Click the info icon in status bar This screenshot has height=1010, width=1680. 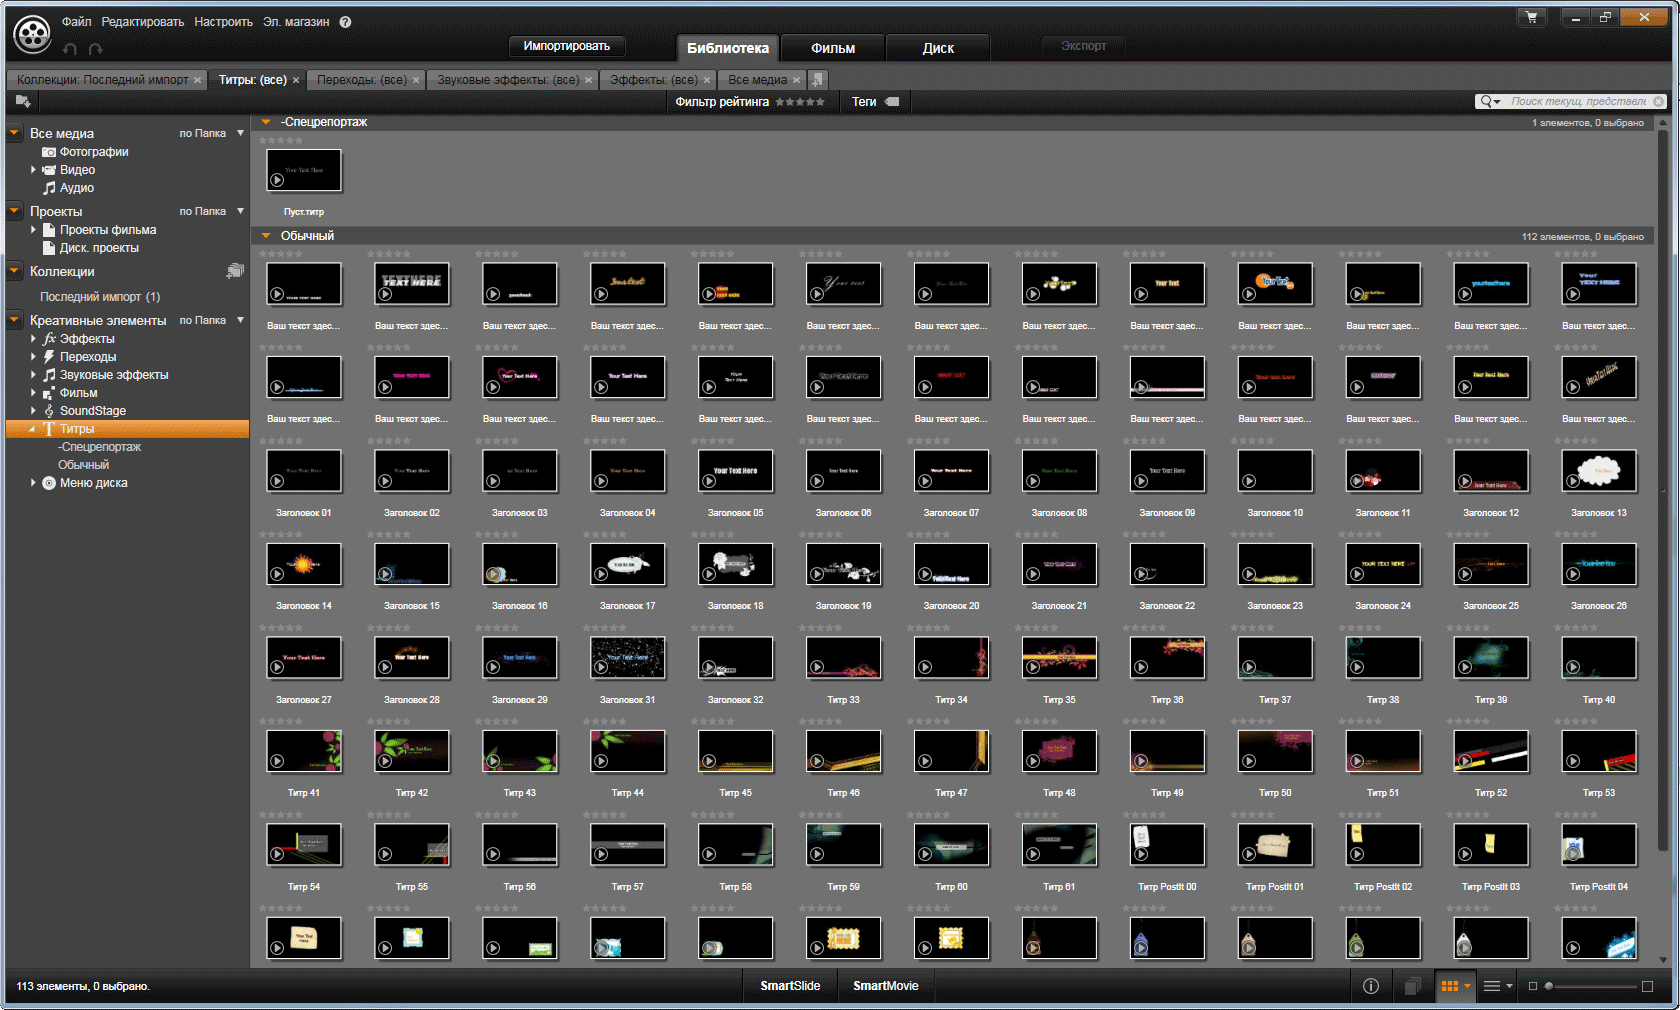pos(1371,986)
